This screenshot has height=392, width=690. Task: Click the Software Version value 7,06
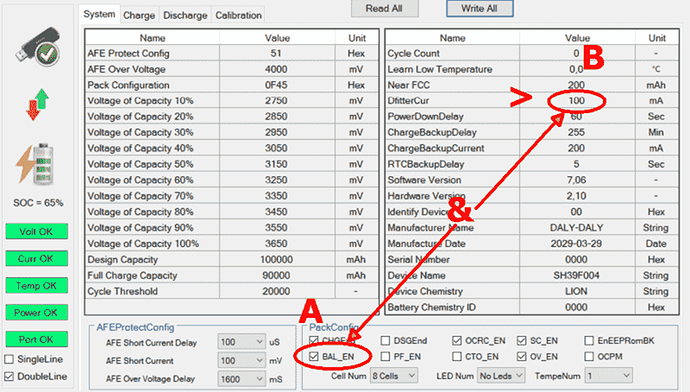coord(577,180)
